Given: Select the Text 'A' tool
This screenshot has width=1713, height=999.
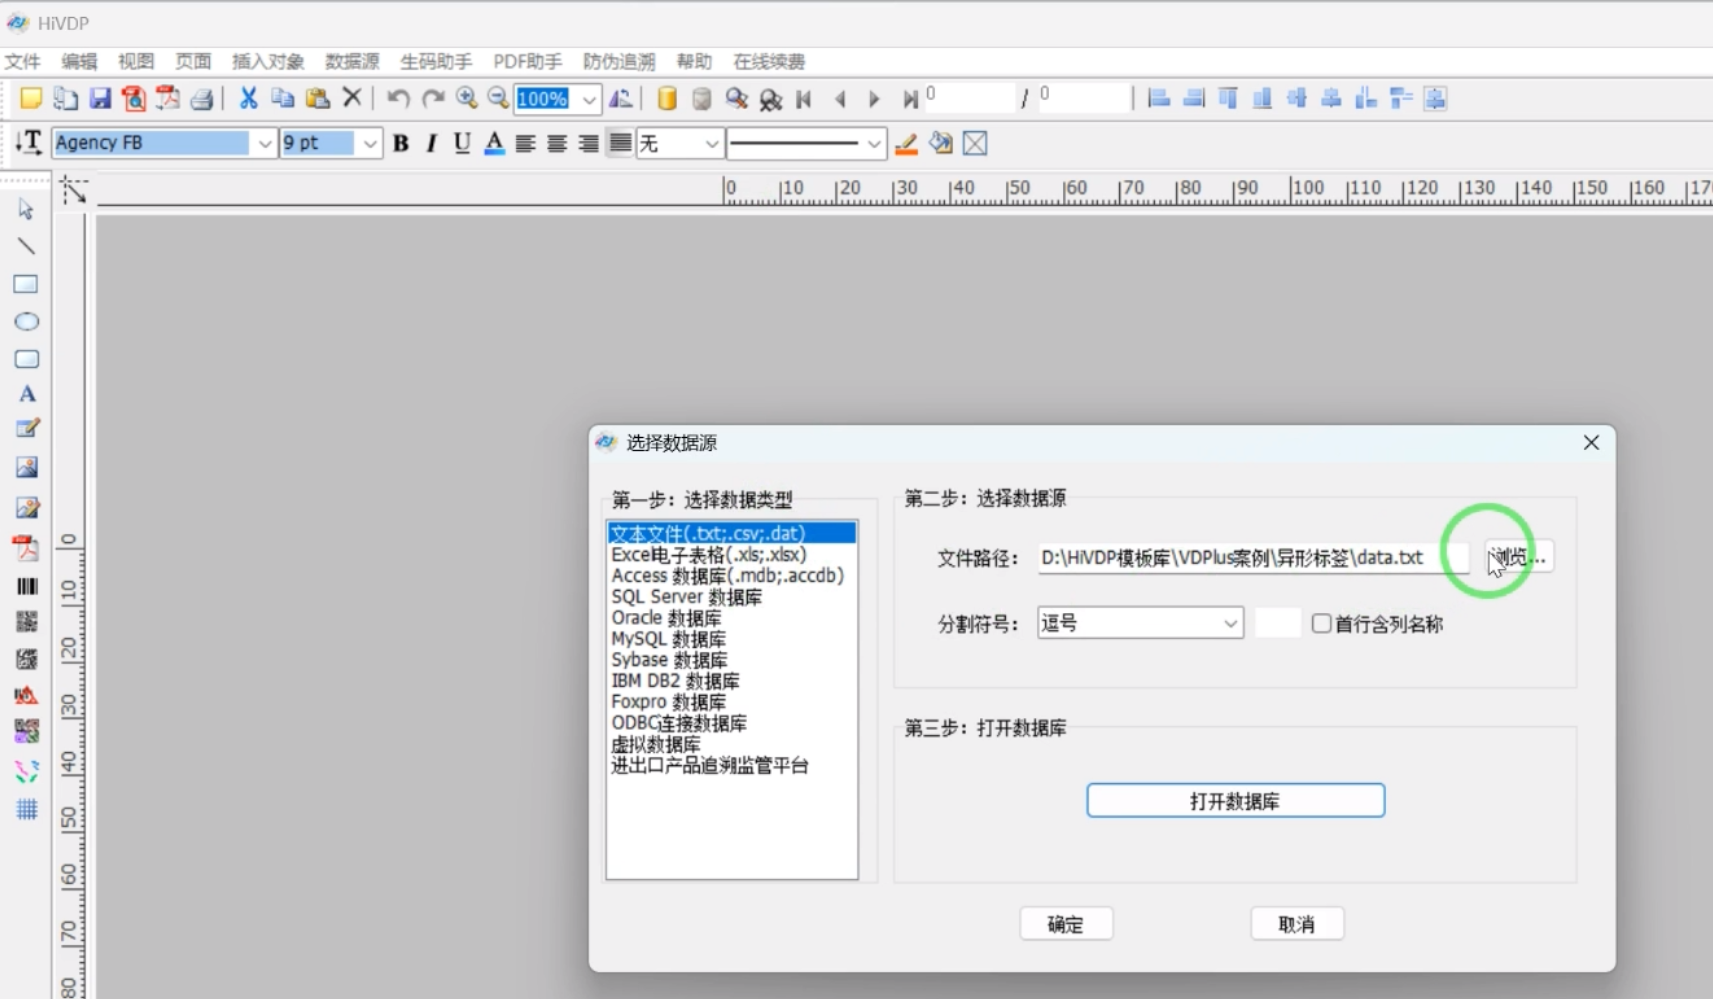Looking at the screenshot, I should (27, 394).
